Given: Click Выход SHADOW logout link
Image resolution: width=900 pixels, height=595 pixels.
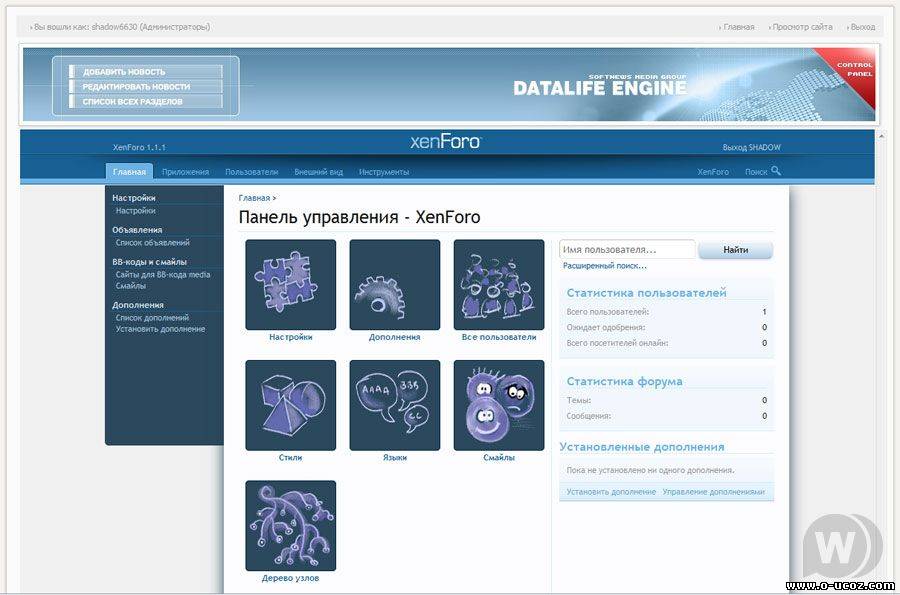Looking at the screenshot, I should (751, 147).
